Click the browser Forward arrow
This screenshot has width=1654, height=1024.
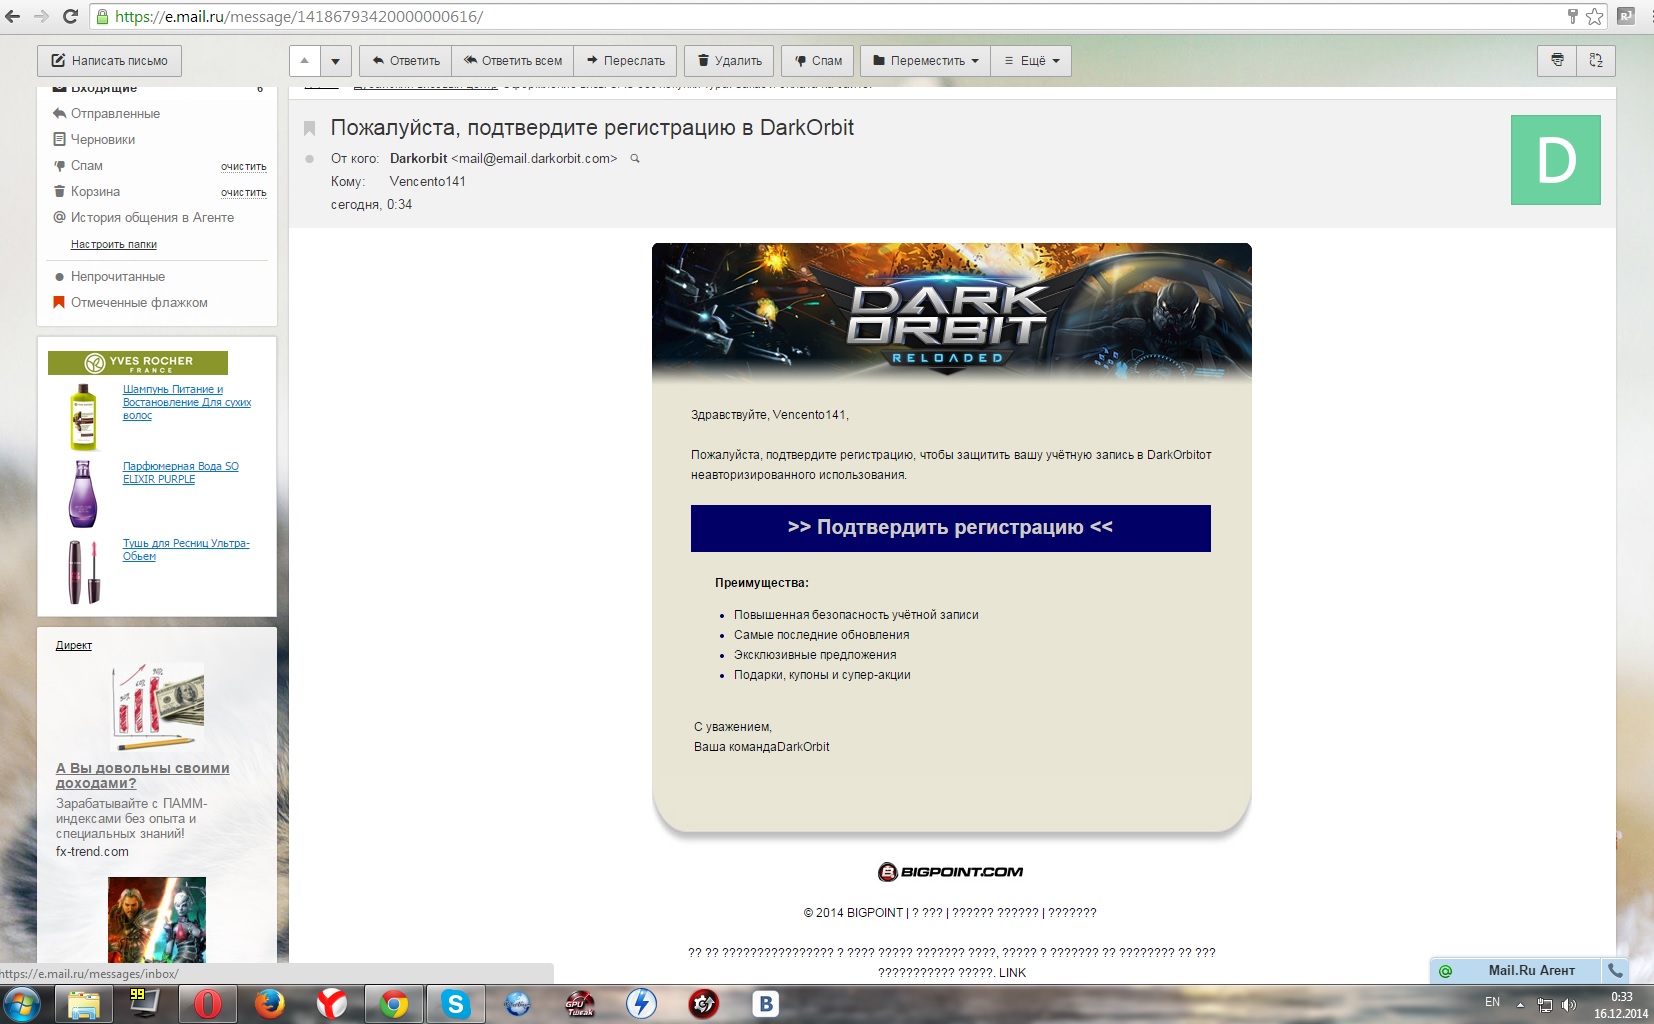[x=41, y=16]
